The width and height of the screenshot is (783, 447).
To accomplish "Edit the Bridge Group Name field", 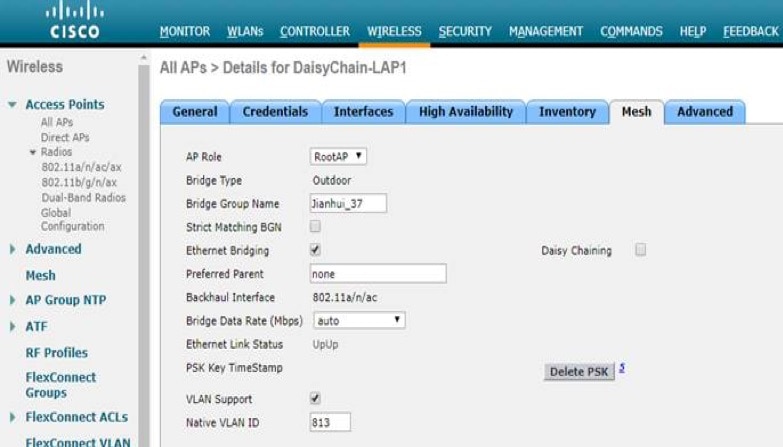I will [x=348, y=203].
